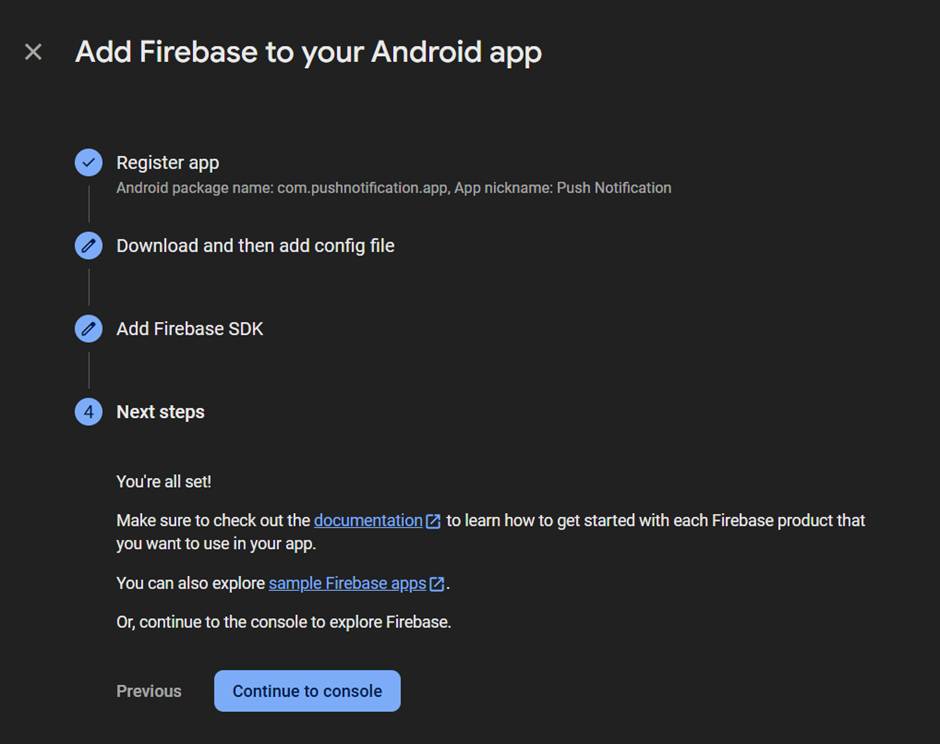Image resolution: width=940 pixels, height=744 pixels.
Task: Click the Add Firebase to your Android app title
Action: pyautogui.click(x=308, y=52)
